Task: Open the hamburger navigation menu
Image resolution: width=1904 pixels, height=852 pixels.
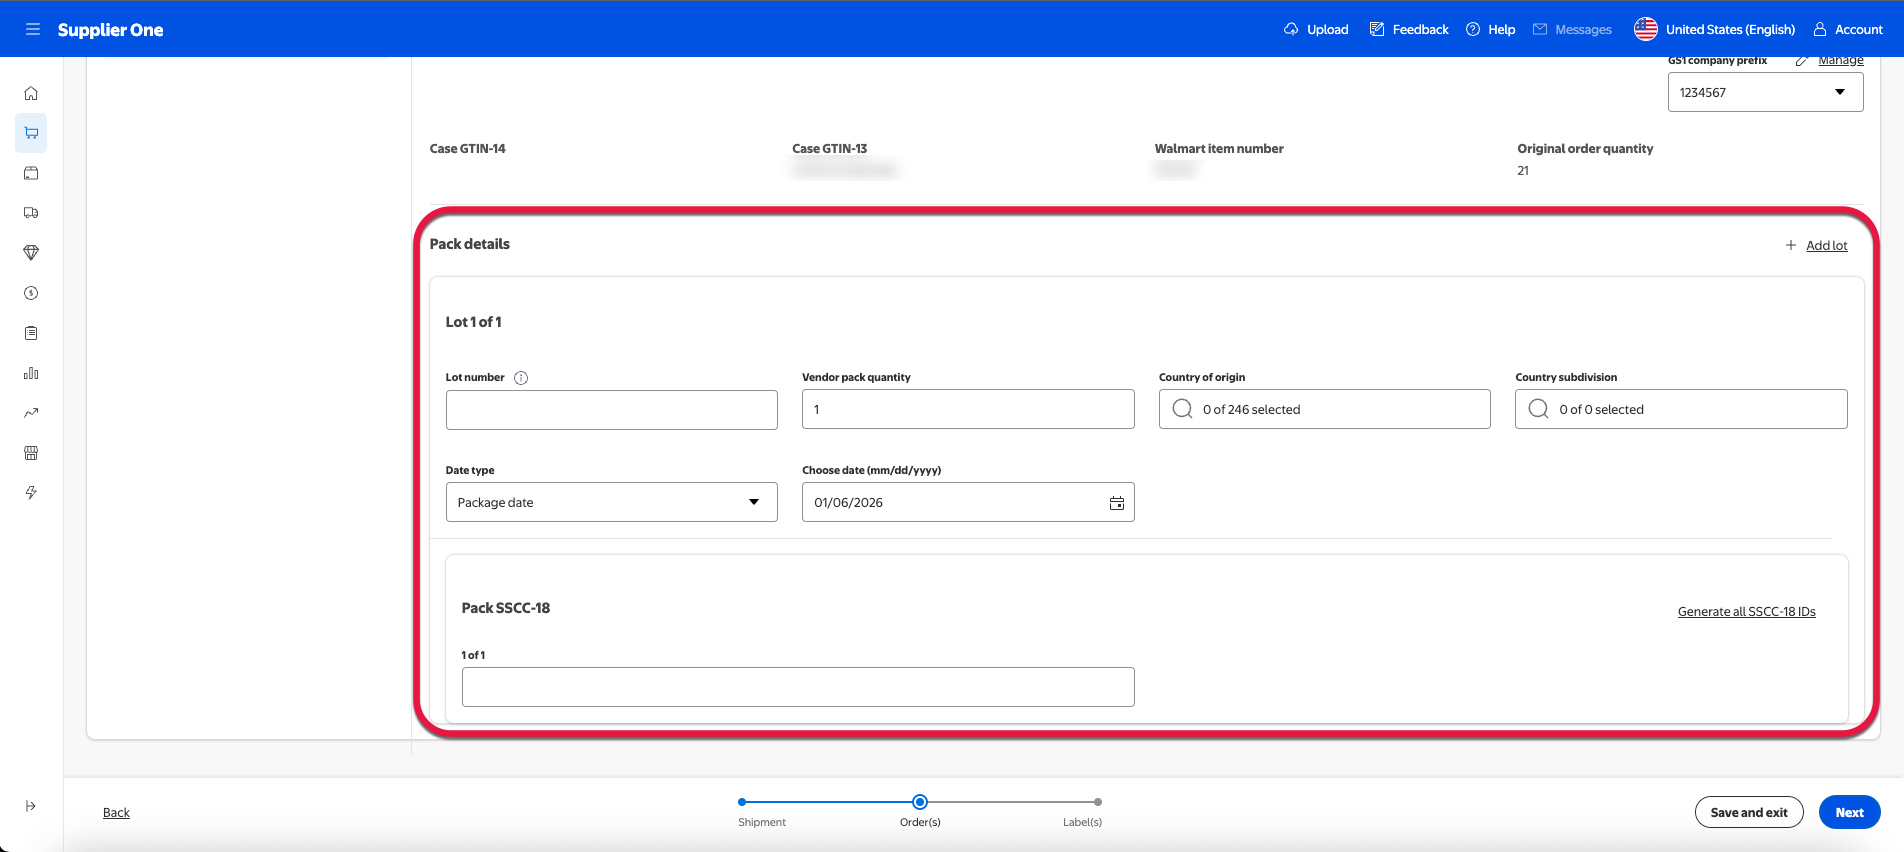Action: click(x=33, y=29)
